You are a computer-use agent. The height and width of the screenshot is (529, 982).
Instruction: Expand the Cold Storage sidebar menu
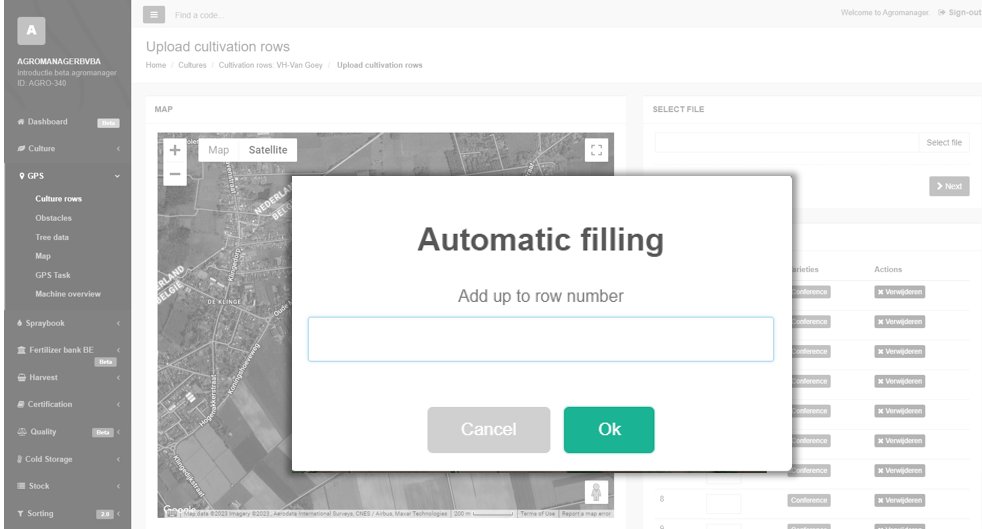68,459
